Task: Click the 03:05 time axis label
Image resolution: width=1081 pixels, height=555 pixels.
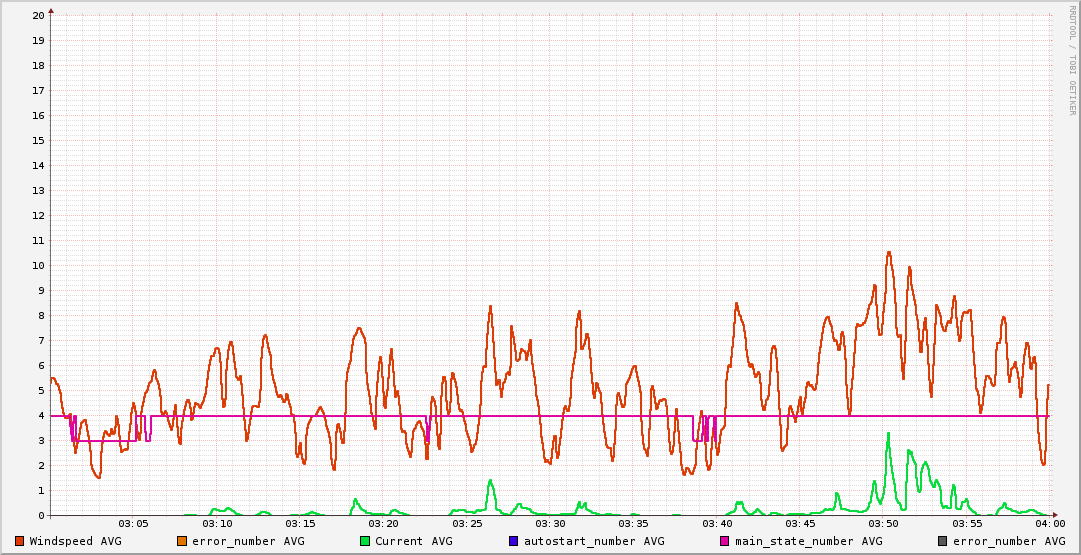Action: coord(134,524)
